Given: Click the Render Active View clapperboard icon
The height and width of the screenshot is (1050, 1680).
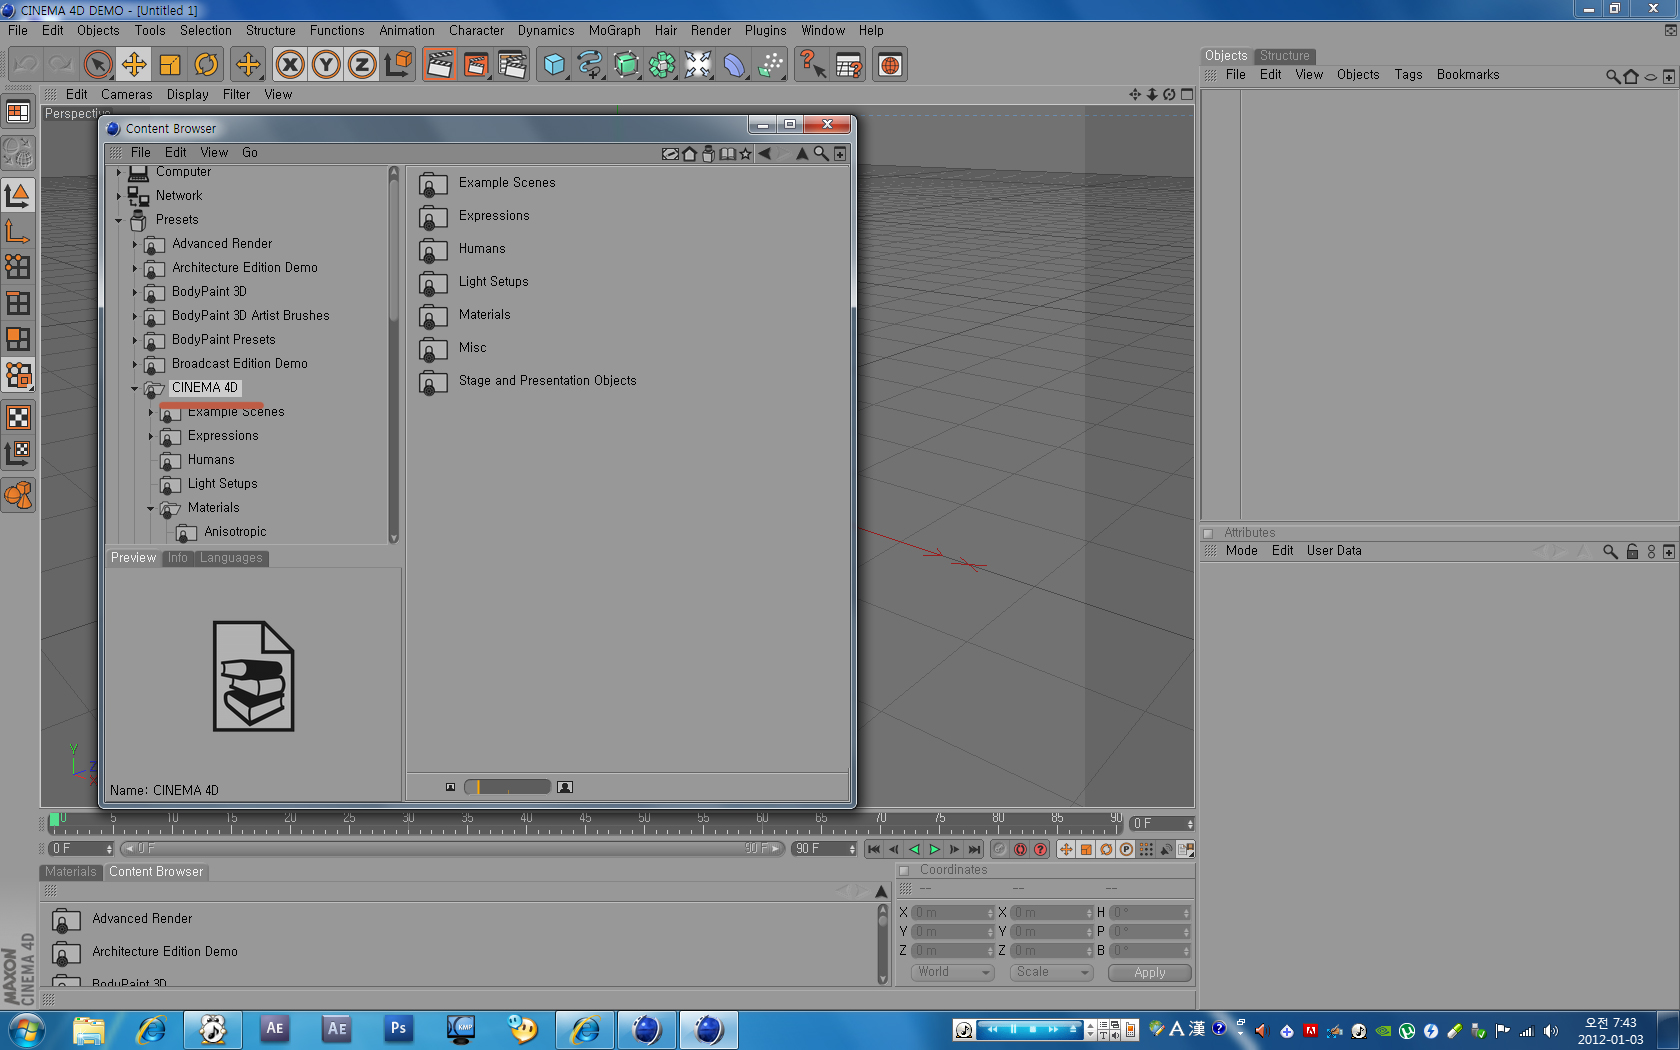Looking at the screenshot, I should [x=439, y=65].
